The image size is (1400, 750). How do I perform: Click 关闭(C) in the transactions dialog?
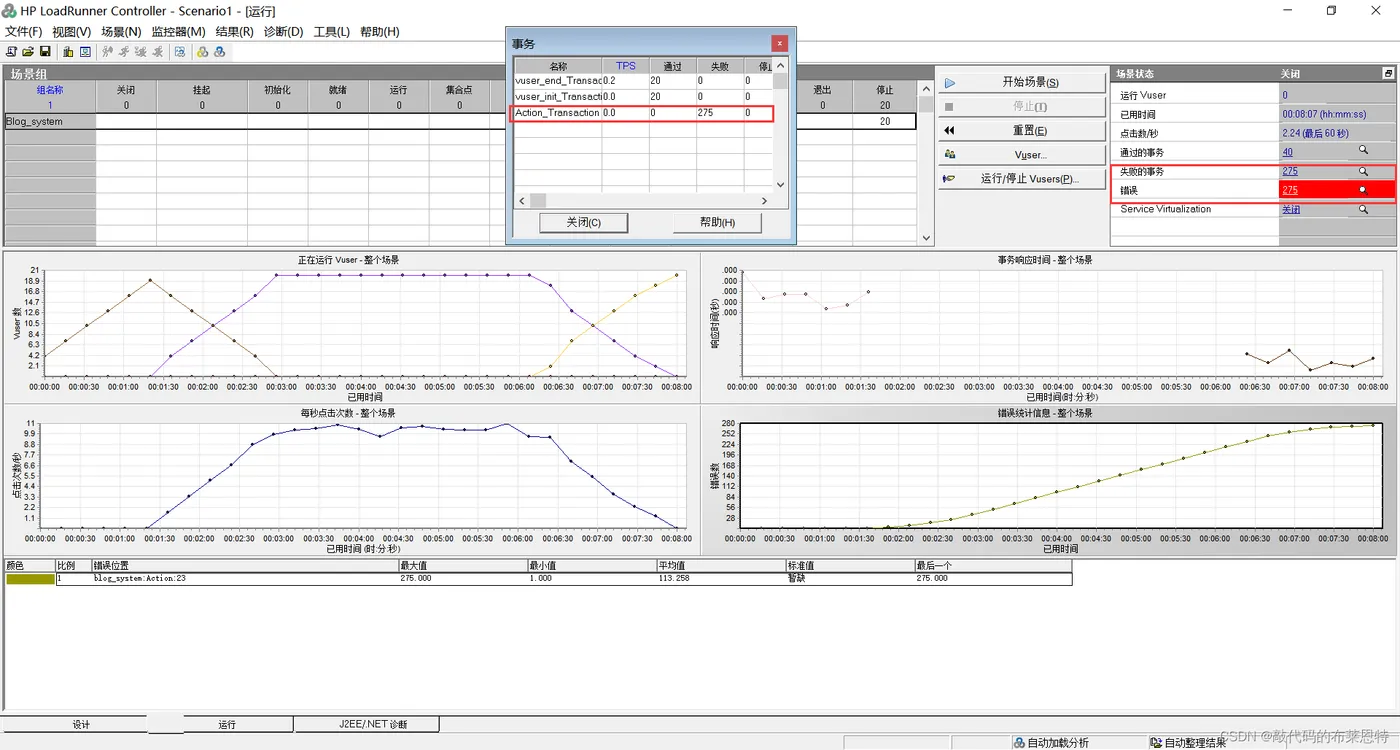583,222
